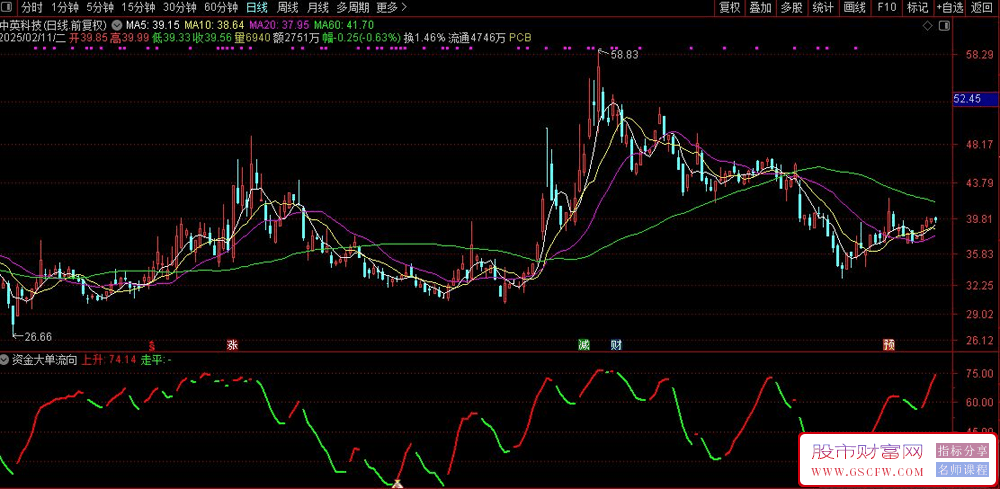The image size is (1000, 489).
Task: Click the red '§' marker on timeline
Action: click(x=152, y=345)
